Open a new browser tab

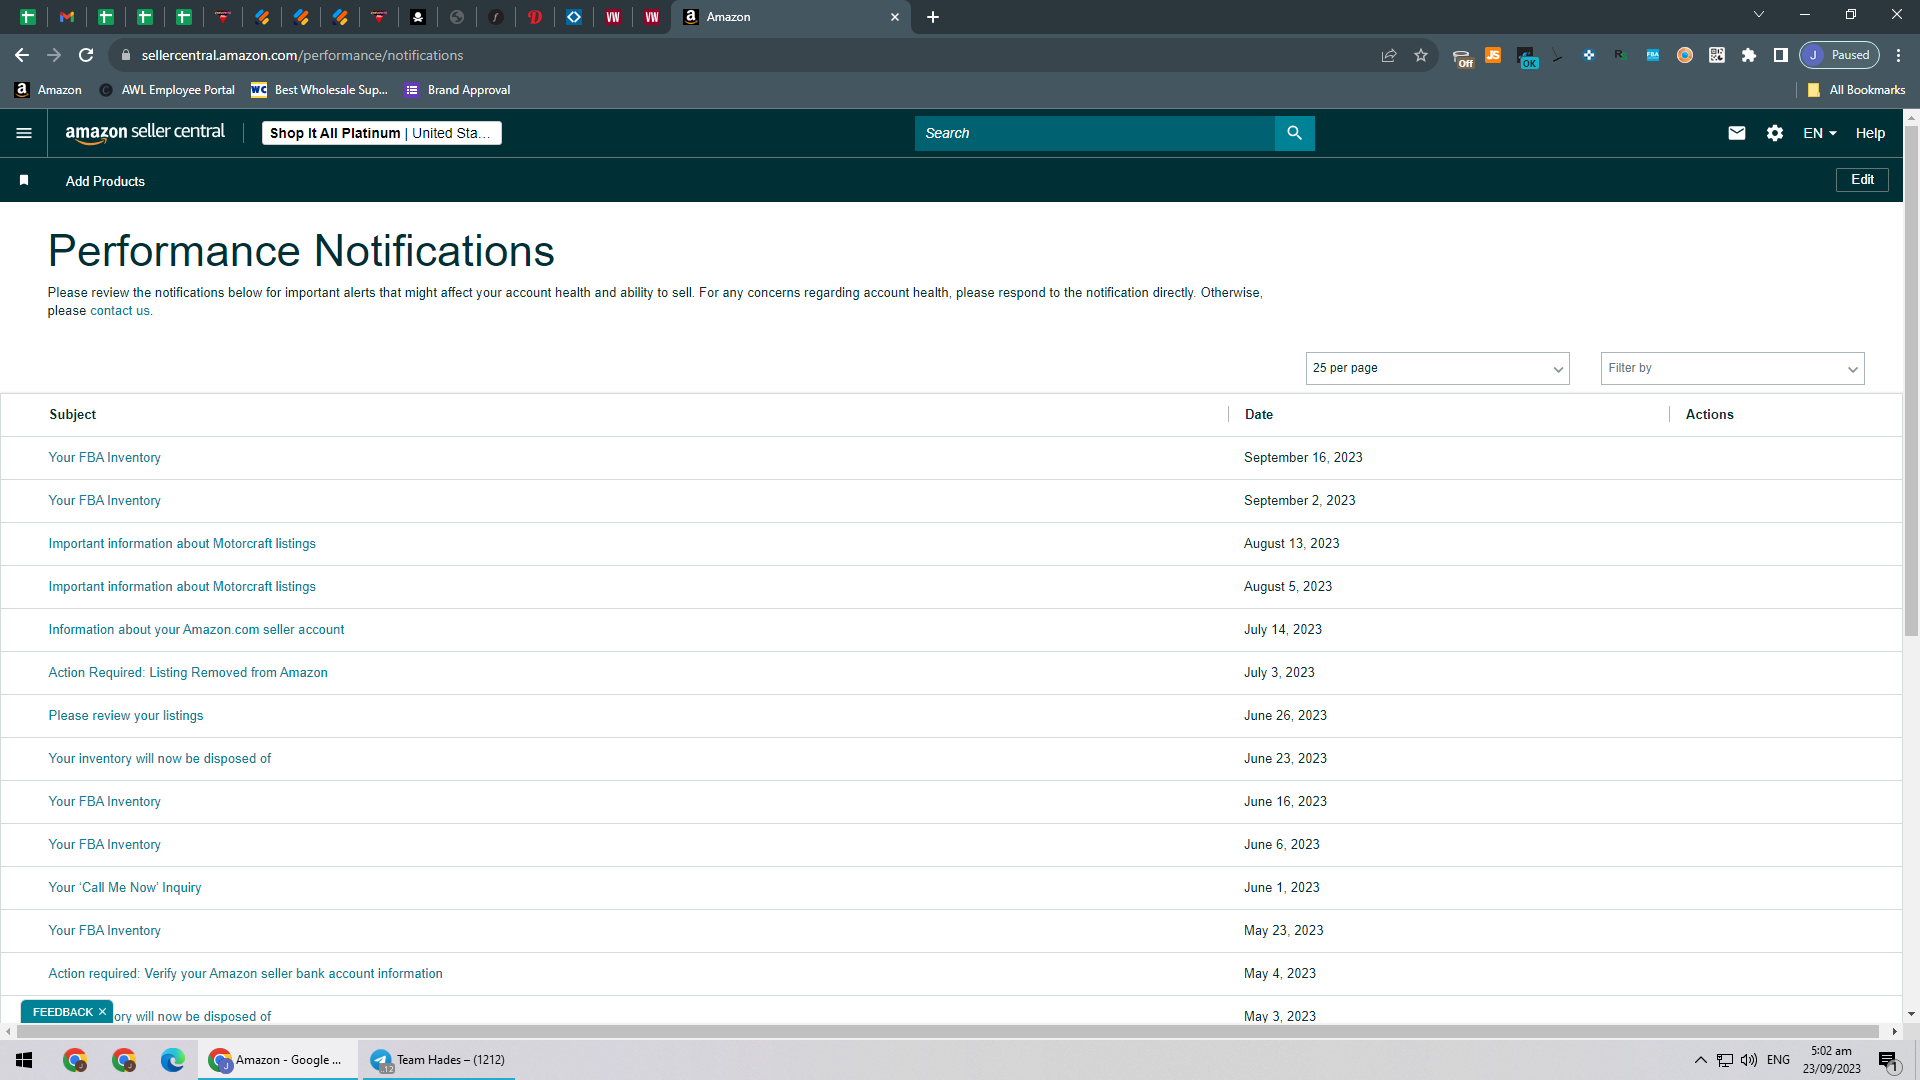click(x=933, y=17)
